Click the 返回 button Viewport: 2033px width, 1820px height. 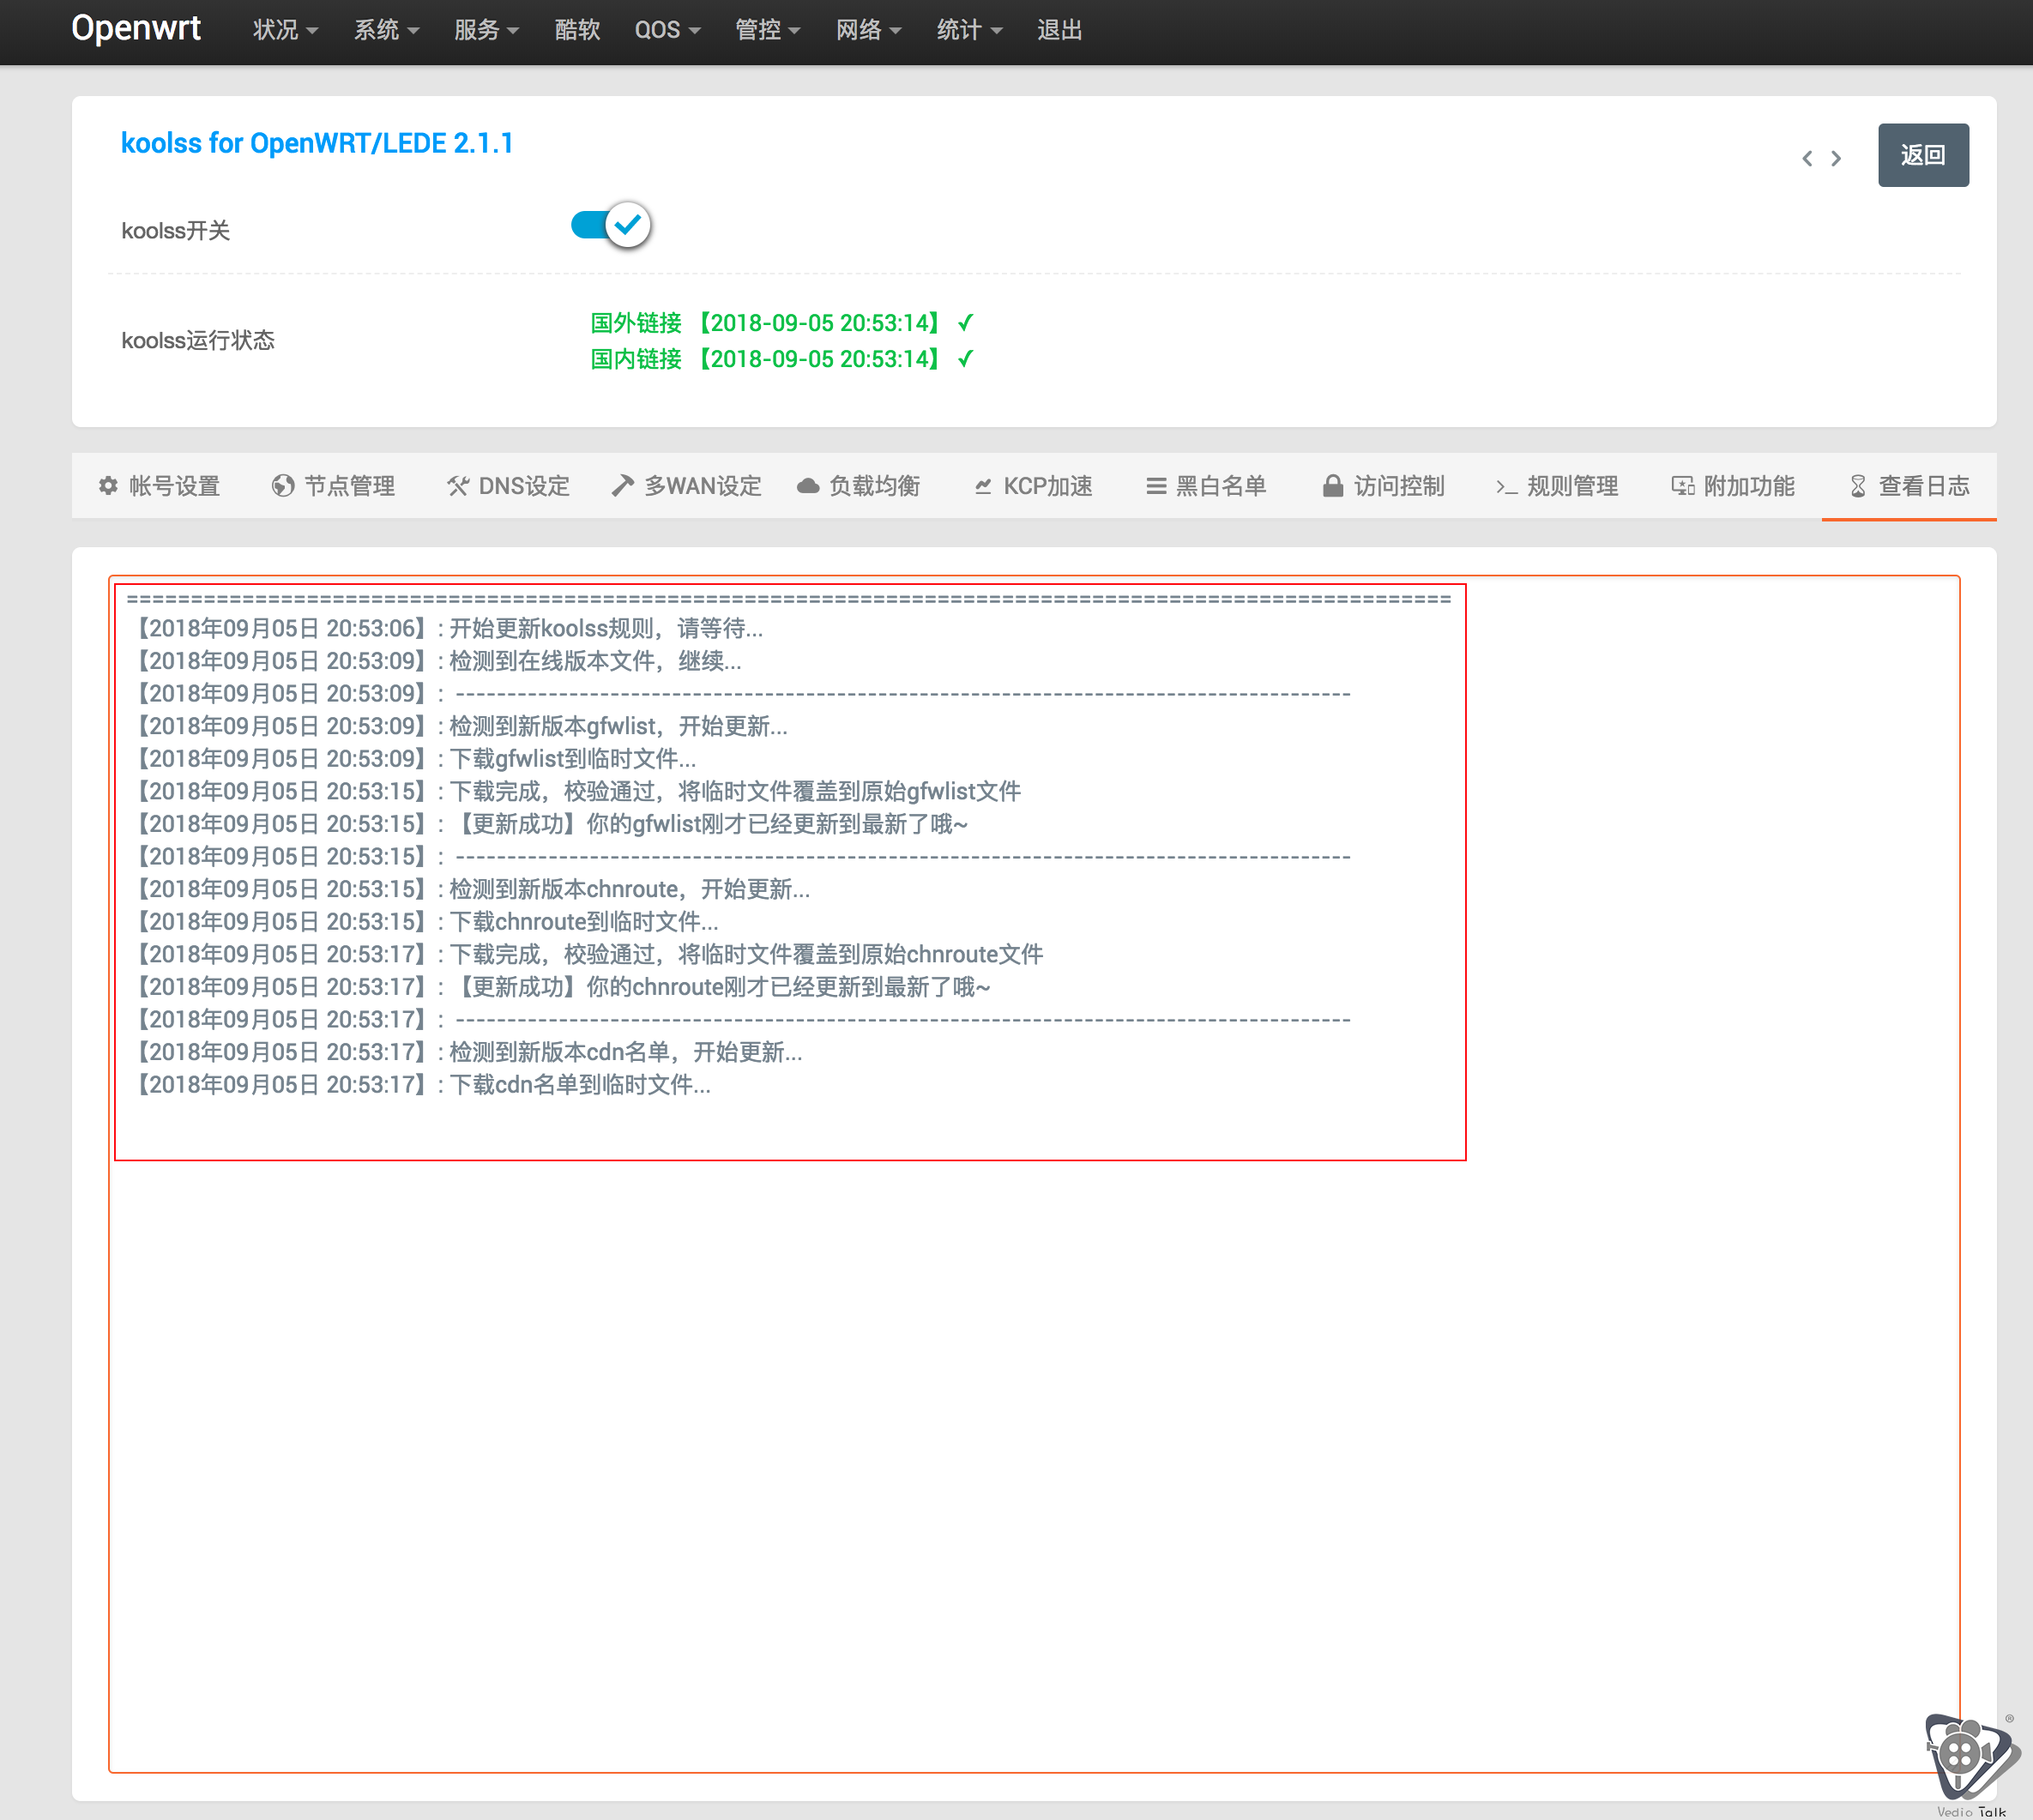(x=1923, y=155)
